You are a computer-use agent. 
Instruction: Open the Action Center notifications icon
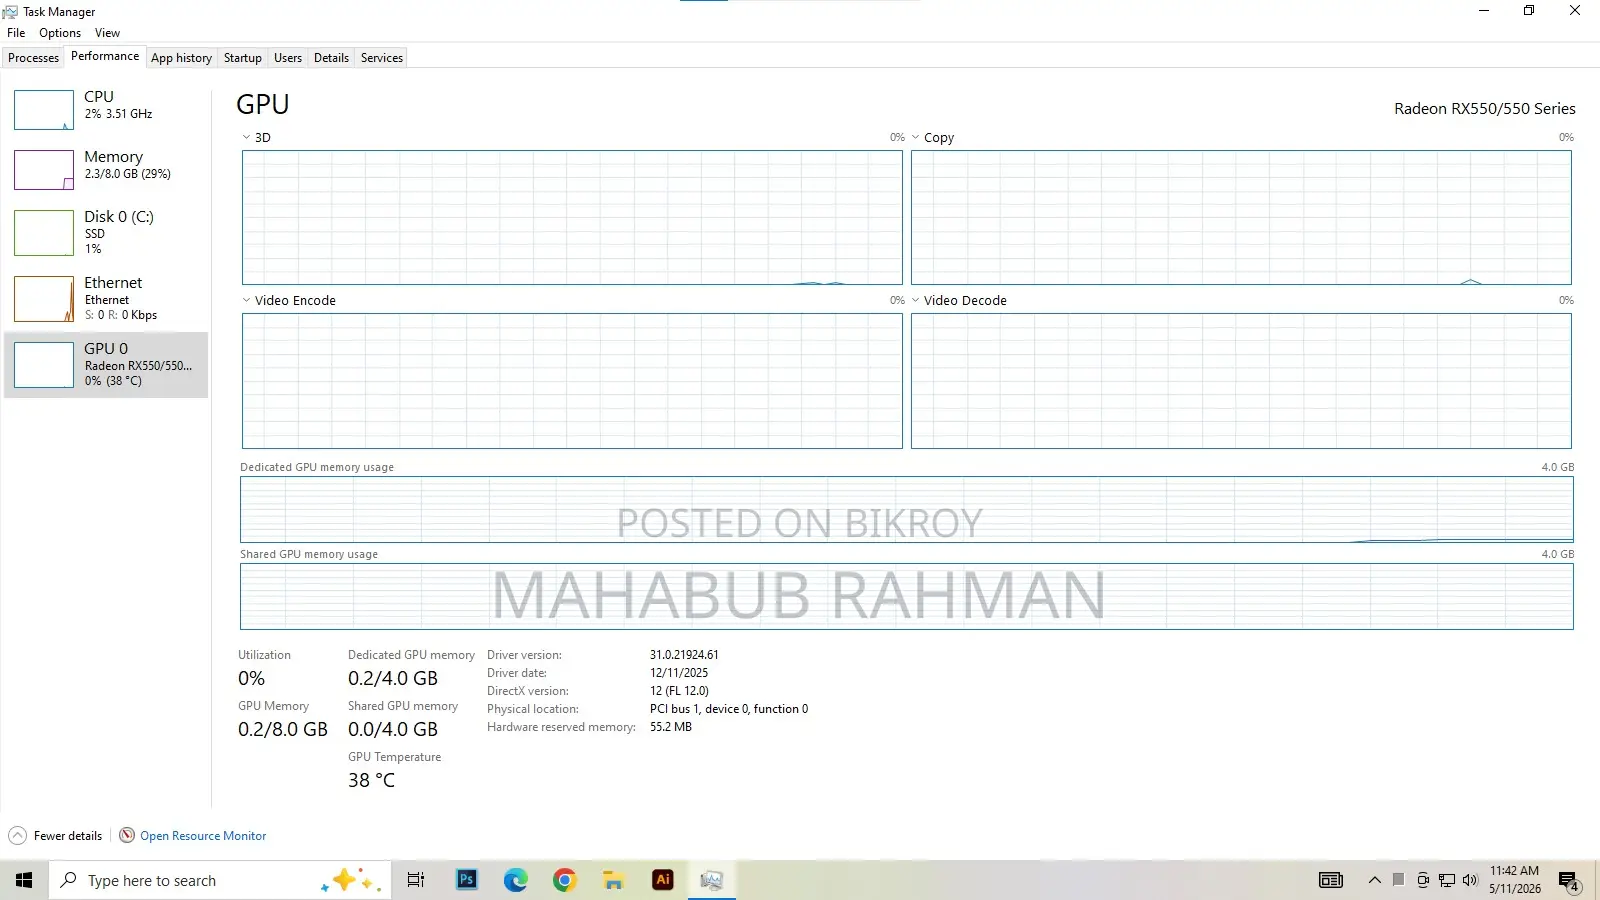click(x=1569, y=881)
